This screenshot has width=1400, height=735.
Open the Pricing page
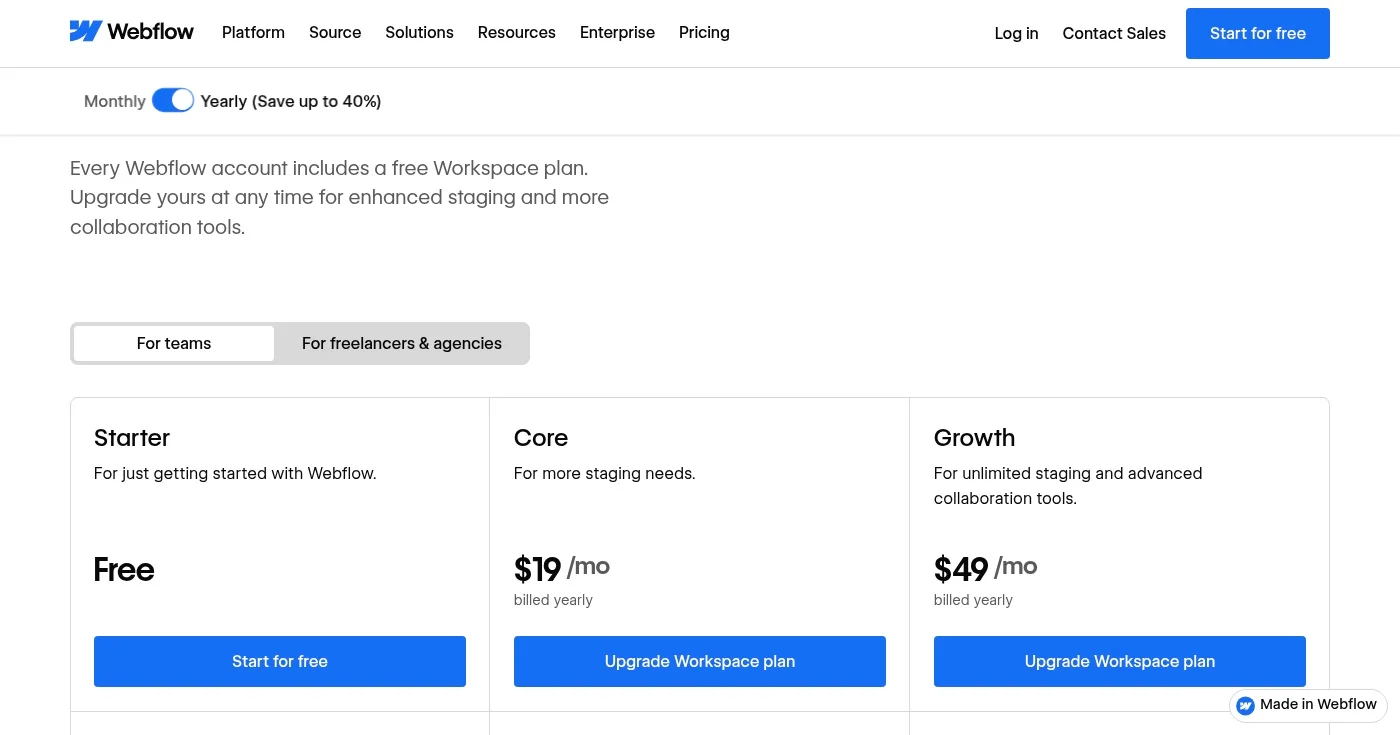click(704, 33)
